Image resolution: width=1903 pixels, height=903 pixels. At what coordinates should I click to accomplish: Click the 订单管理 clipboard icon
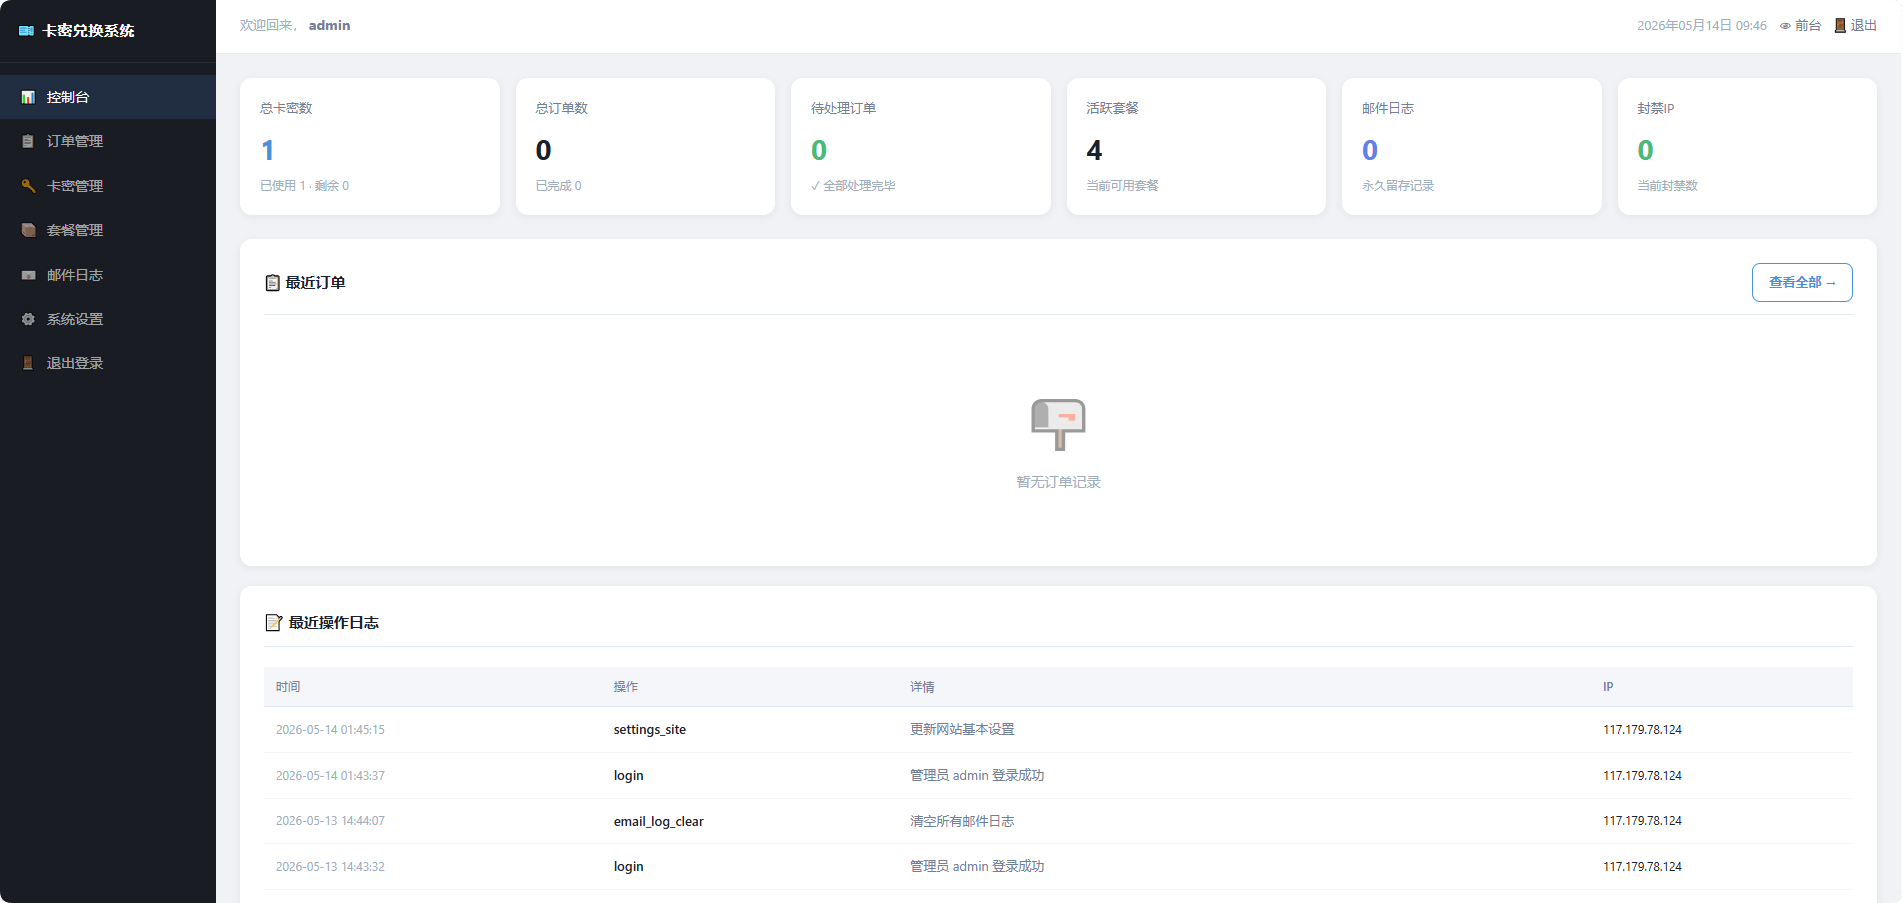point(28,141)
